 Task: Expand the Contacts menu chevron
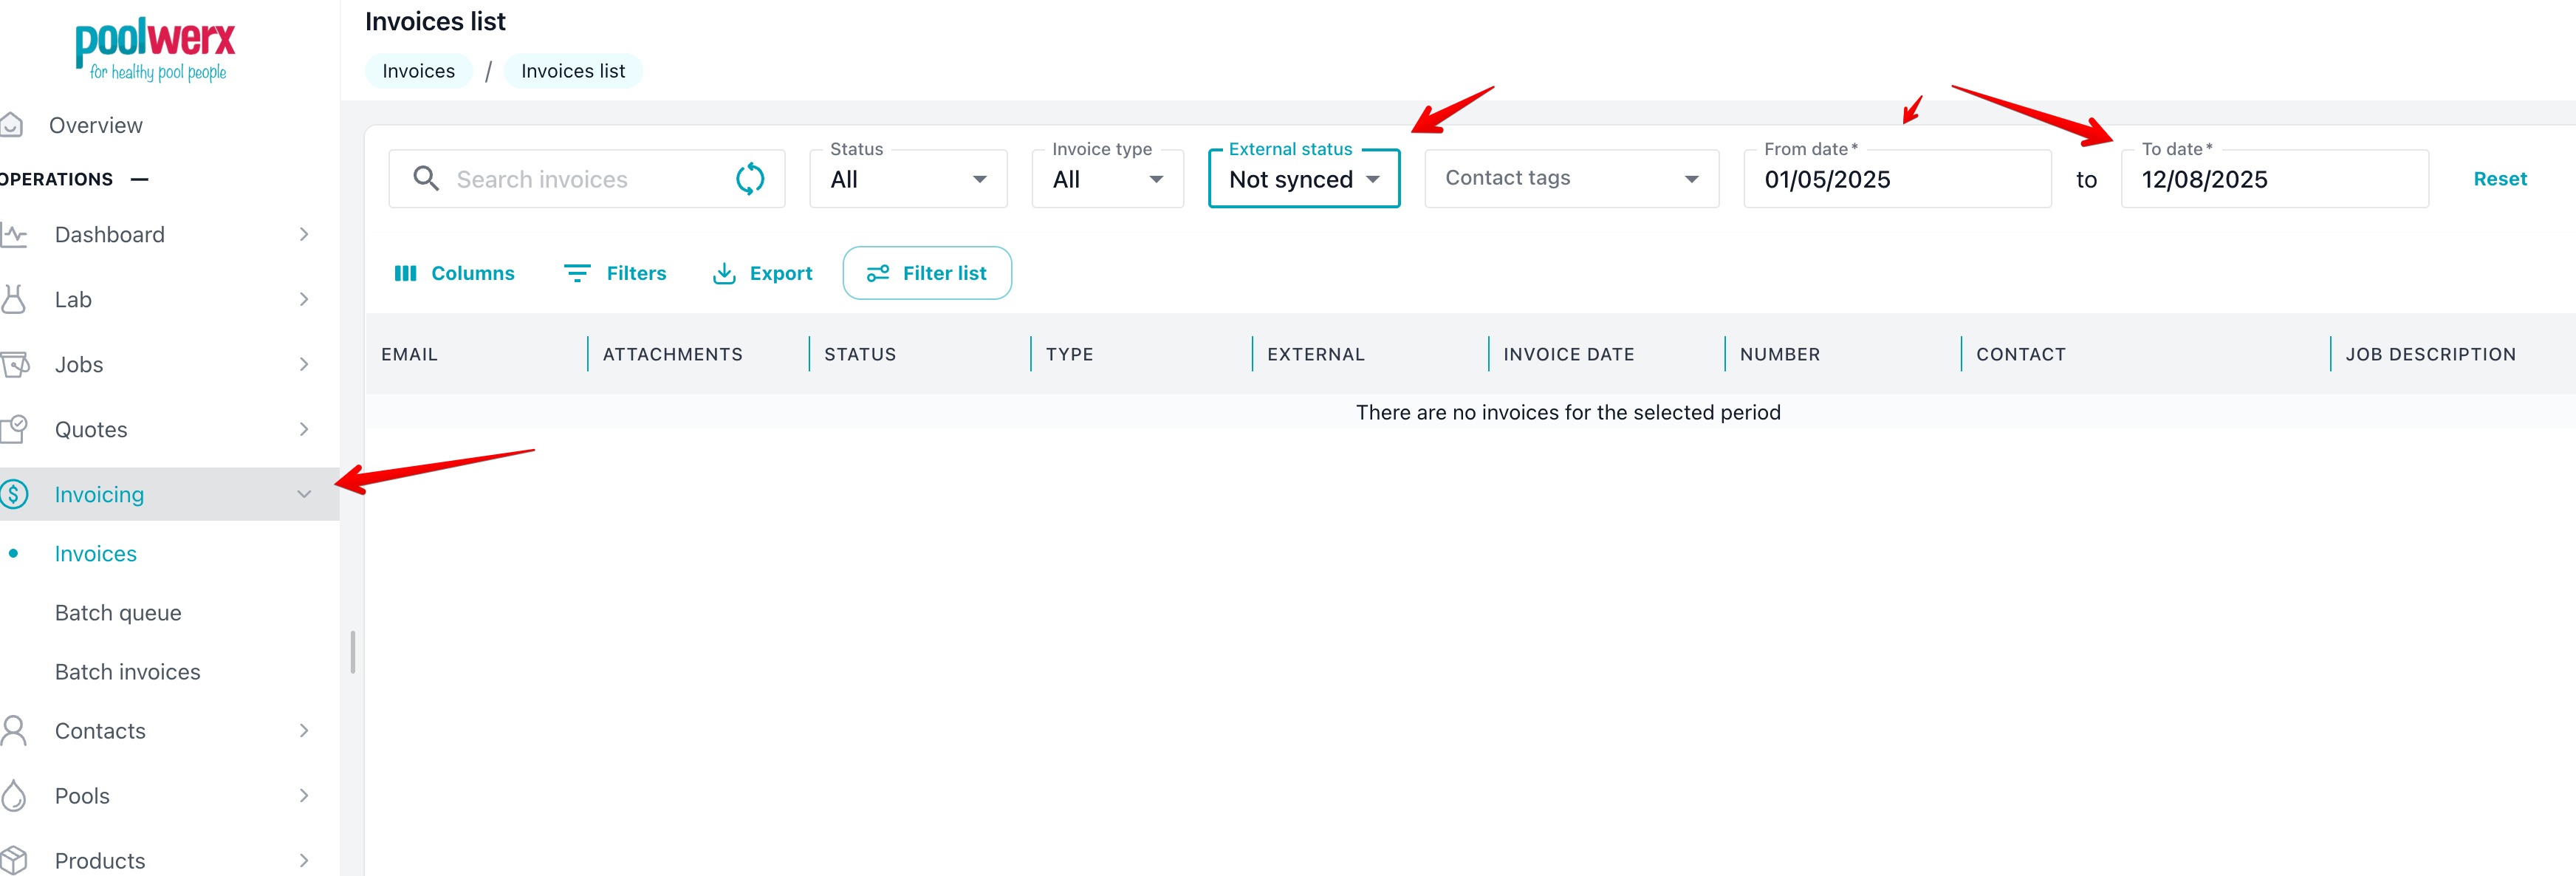click(304, 731)
